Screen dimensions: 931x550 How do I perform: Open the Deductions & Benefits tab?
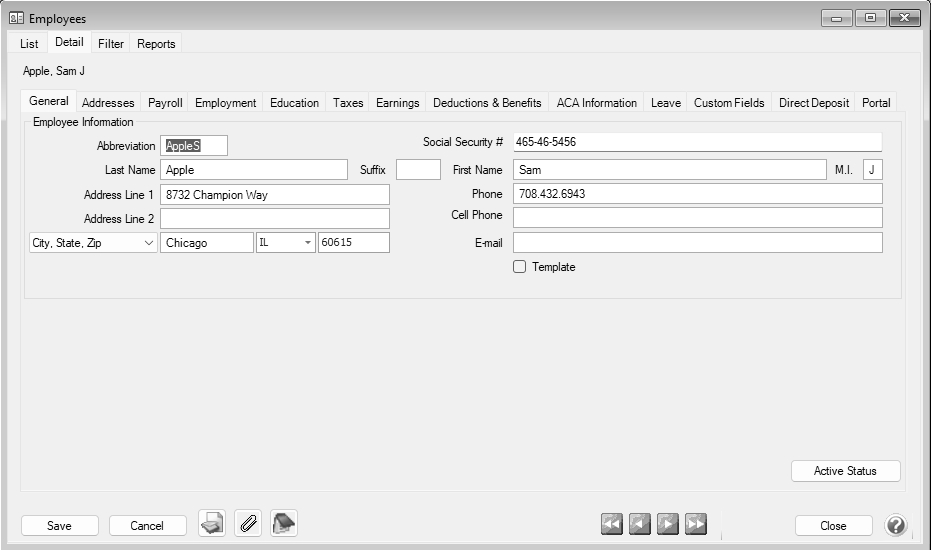point(487,103)
